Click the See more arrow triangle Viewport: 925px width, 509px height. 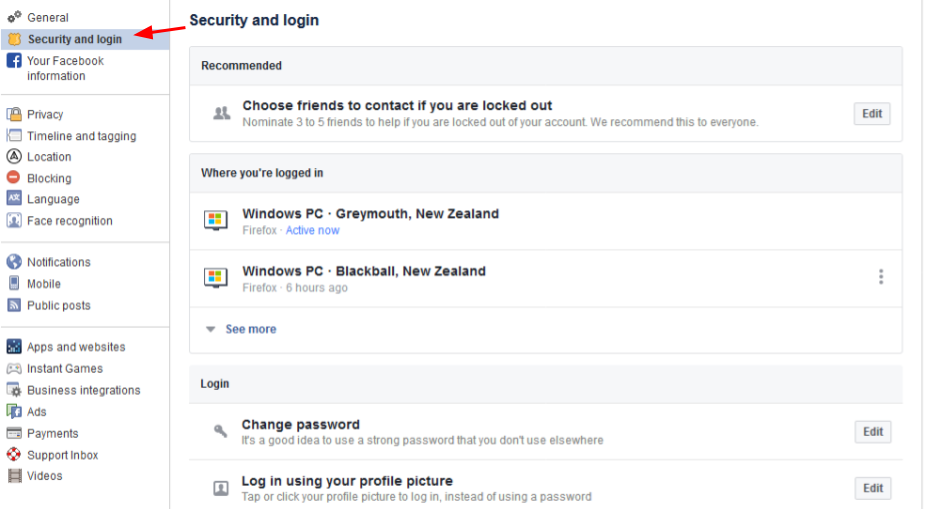tap(210, 329)
